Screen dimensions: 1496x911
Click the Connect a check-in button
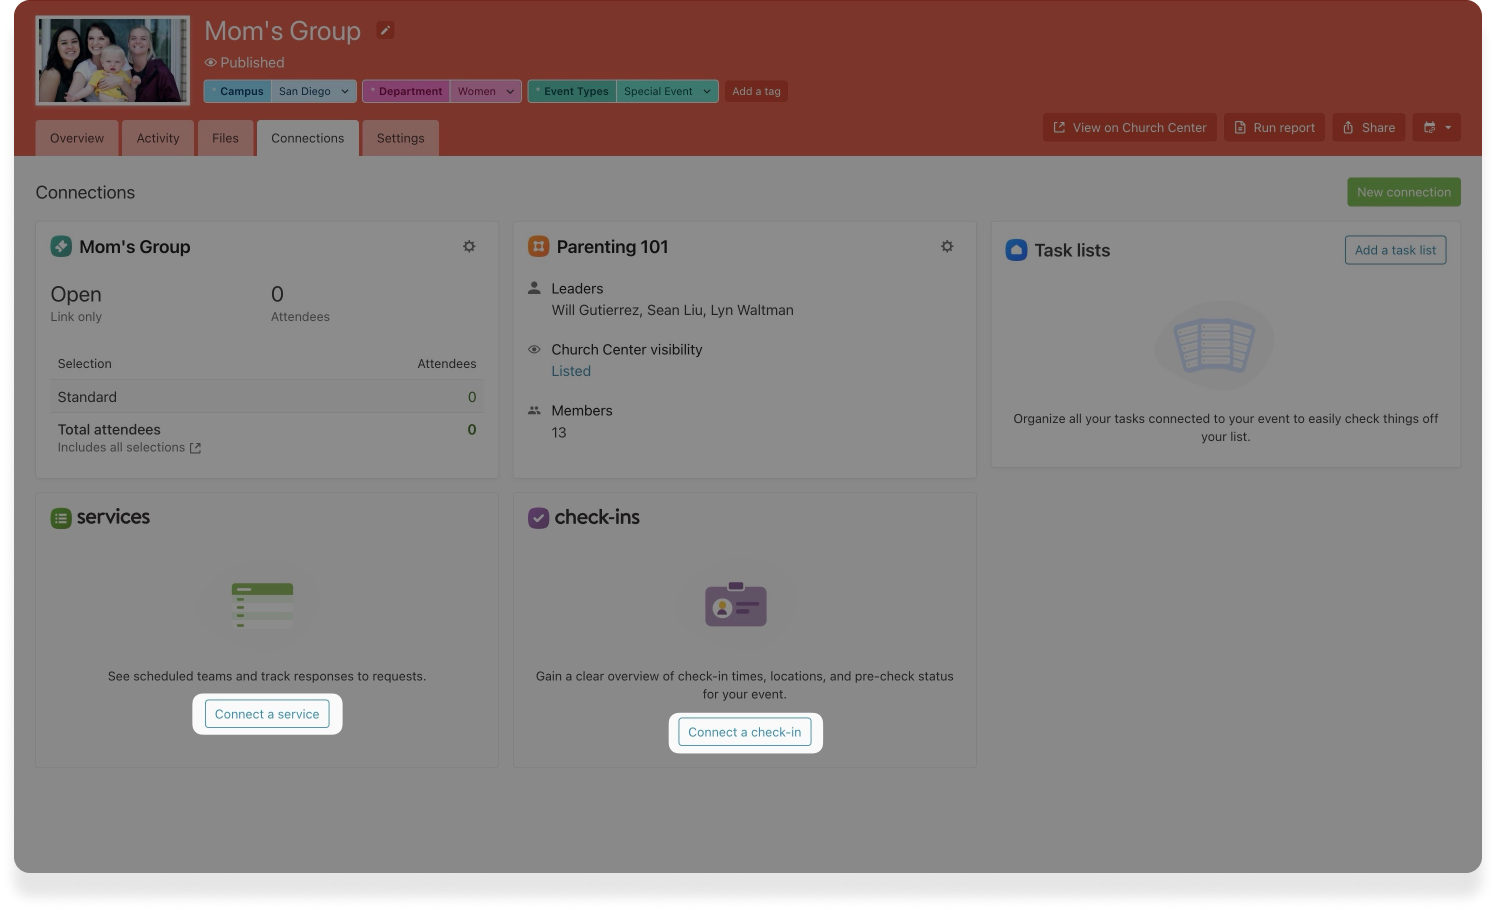[745, 732]
